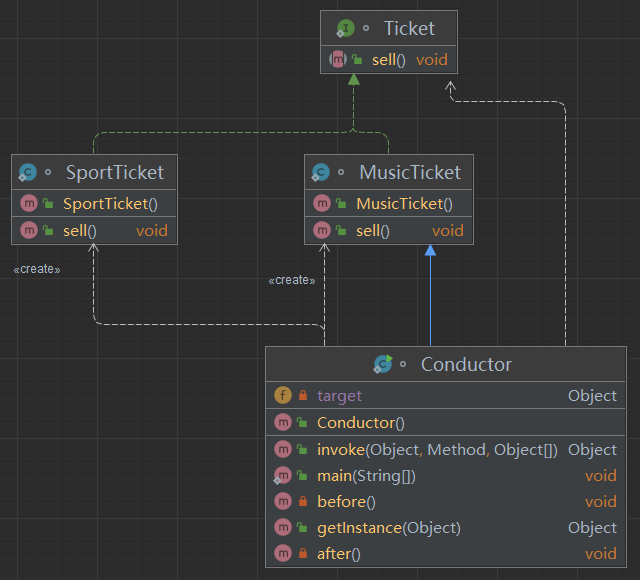Select the public visibility icon beside Ticket's sell()
Image resolution: width=640 pixels, height=580 pixels.
click(x=357, y=60)
